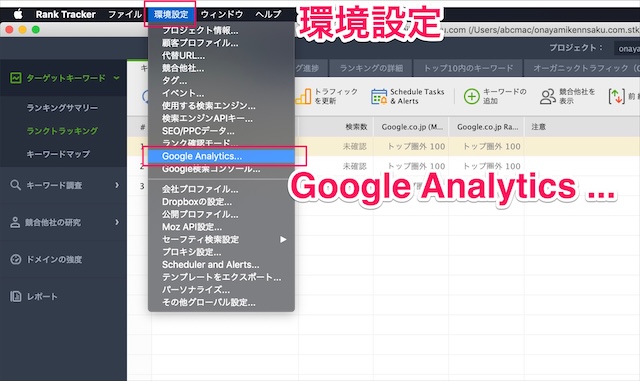Open the レポート document icon
This screenshot has height=381, width=640.
point(16,296)
